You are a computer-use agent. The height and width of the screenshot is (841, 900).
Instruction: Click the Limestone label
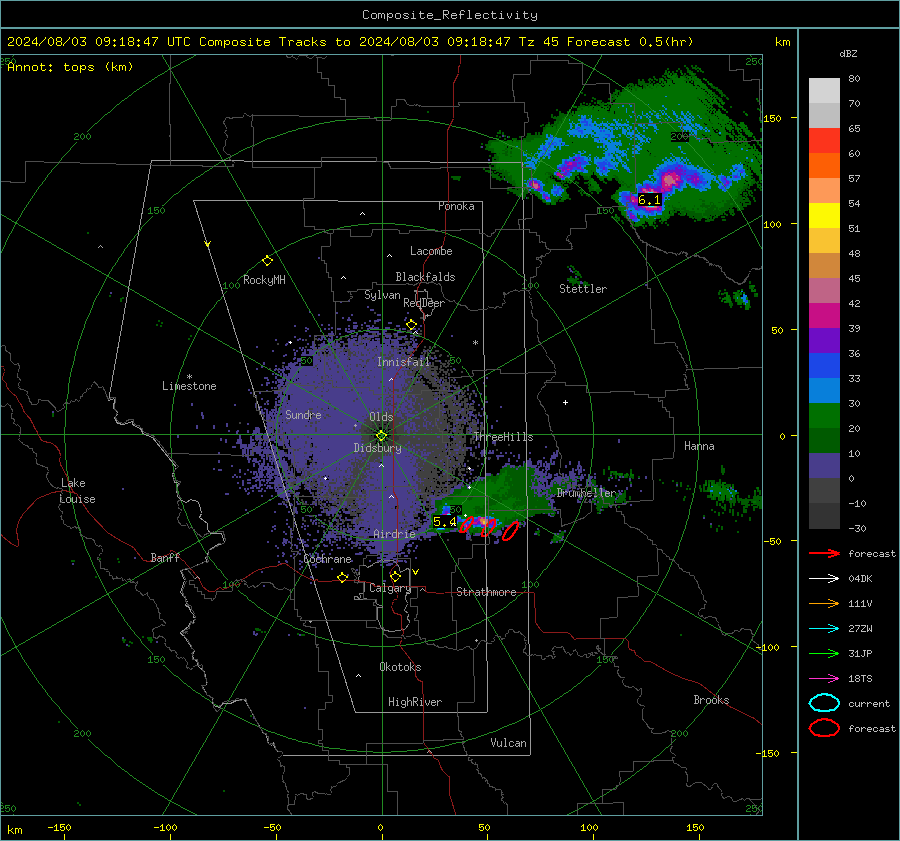[x=189, y=386]
